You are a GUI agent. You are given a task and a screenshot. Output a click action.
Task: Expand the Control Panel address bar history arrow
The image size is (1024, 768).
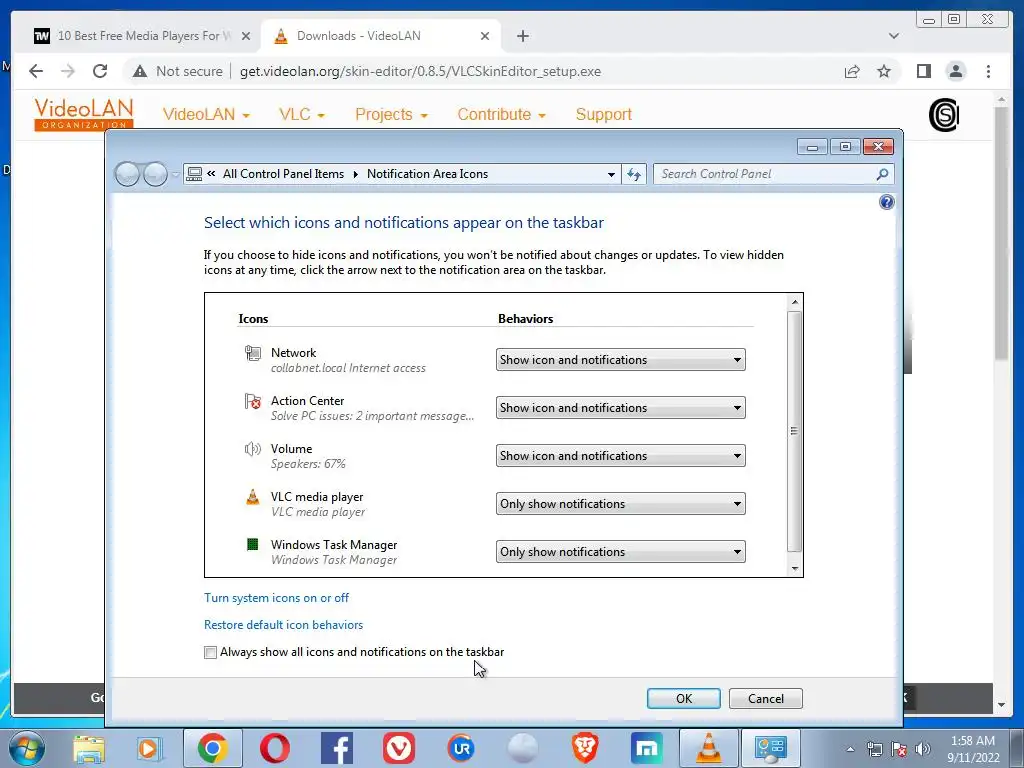coord(611,174)
